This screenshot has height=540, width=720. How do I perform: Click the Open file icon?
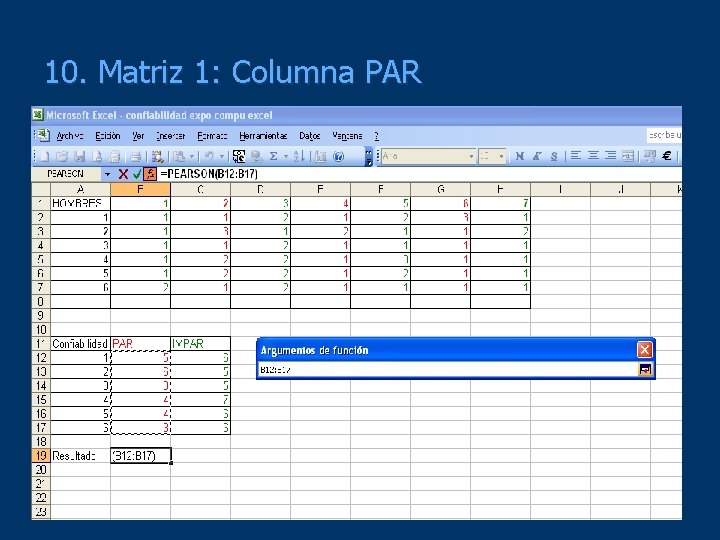[x=62, y=157]
